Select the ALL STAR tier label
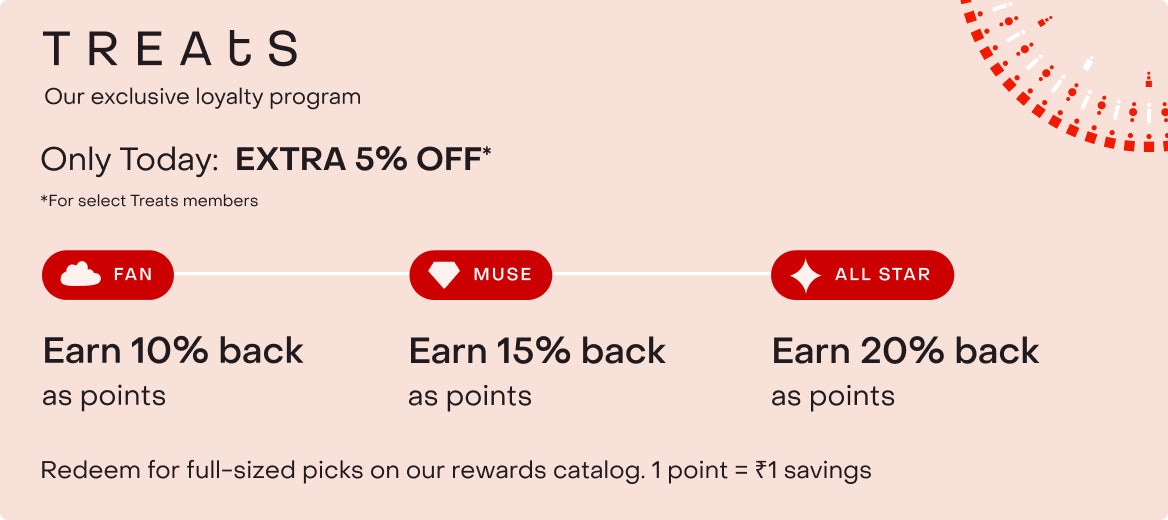Image resolution: width=1168 pixels, height=520 pixels. [882, 274]
